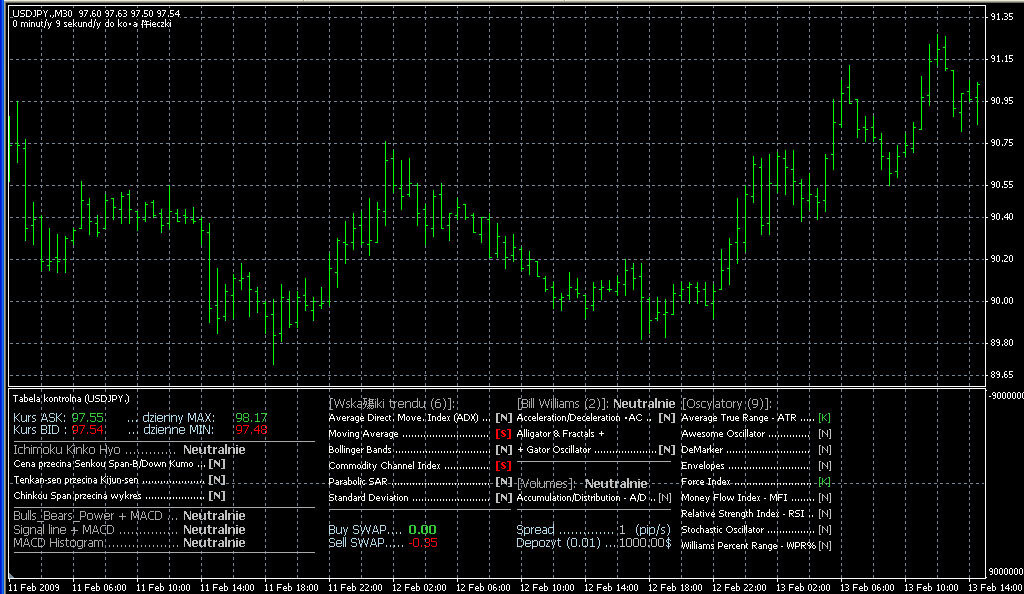Click the red [S] marker beside Commodity Channel Index
Image resolution: width=1024 pixels, height=594 pixels.
(503, 466)
